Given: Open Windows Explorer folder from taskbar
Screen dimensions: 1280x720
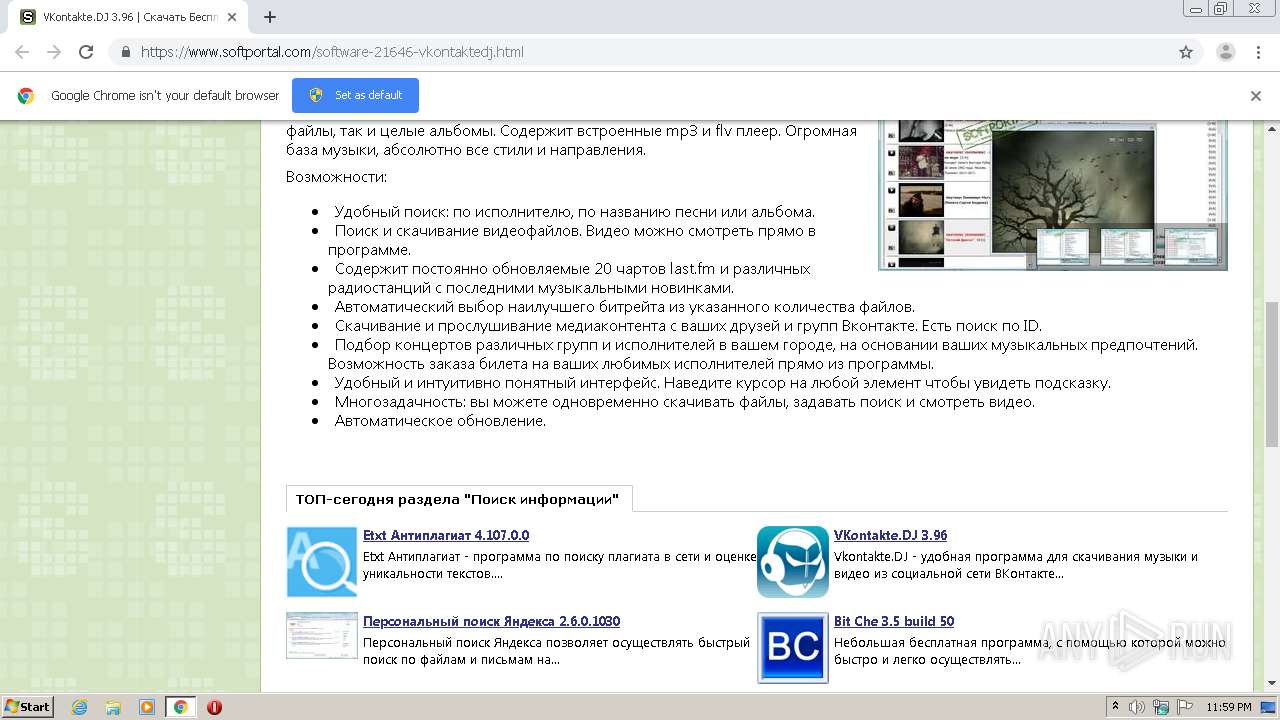Looking at the screenshot, I should [113, 707].
